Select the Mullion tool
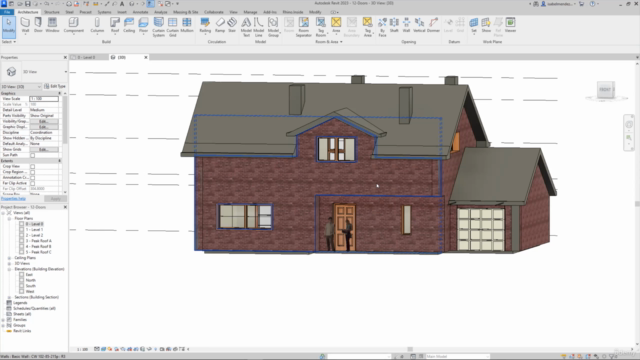The width and height of the screenshot is (640, 360). (x=187, y=25)
